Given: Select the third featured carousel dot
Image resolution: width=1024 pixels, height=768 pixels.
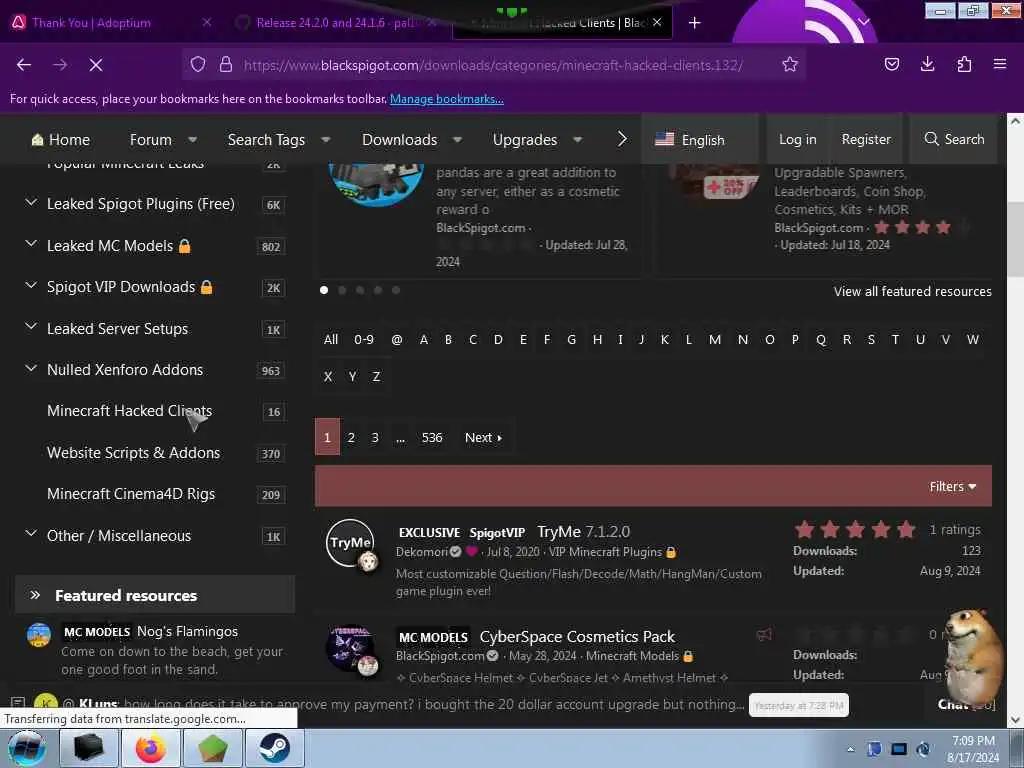Looking at the screenshot, I should pyautogui.click(x=360, y=290).
